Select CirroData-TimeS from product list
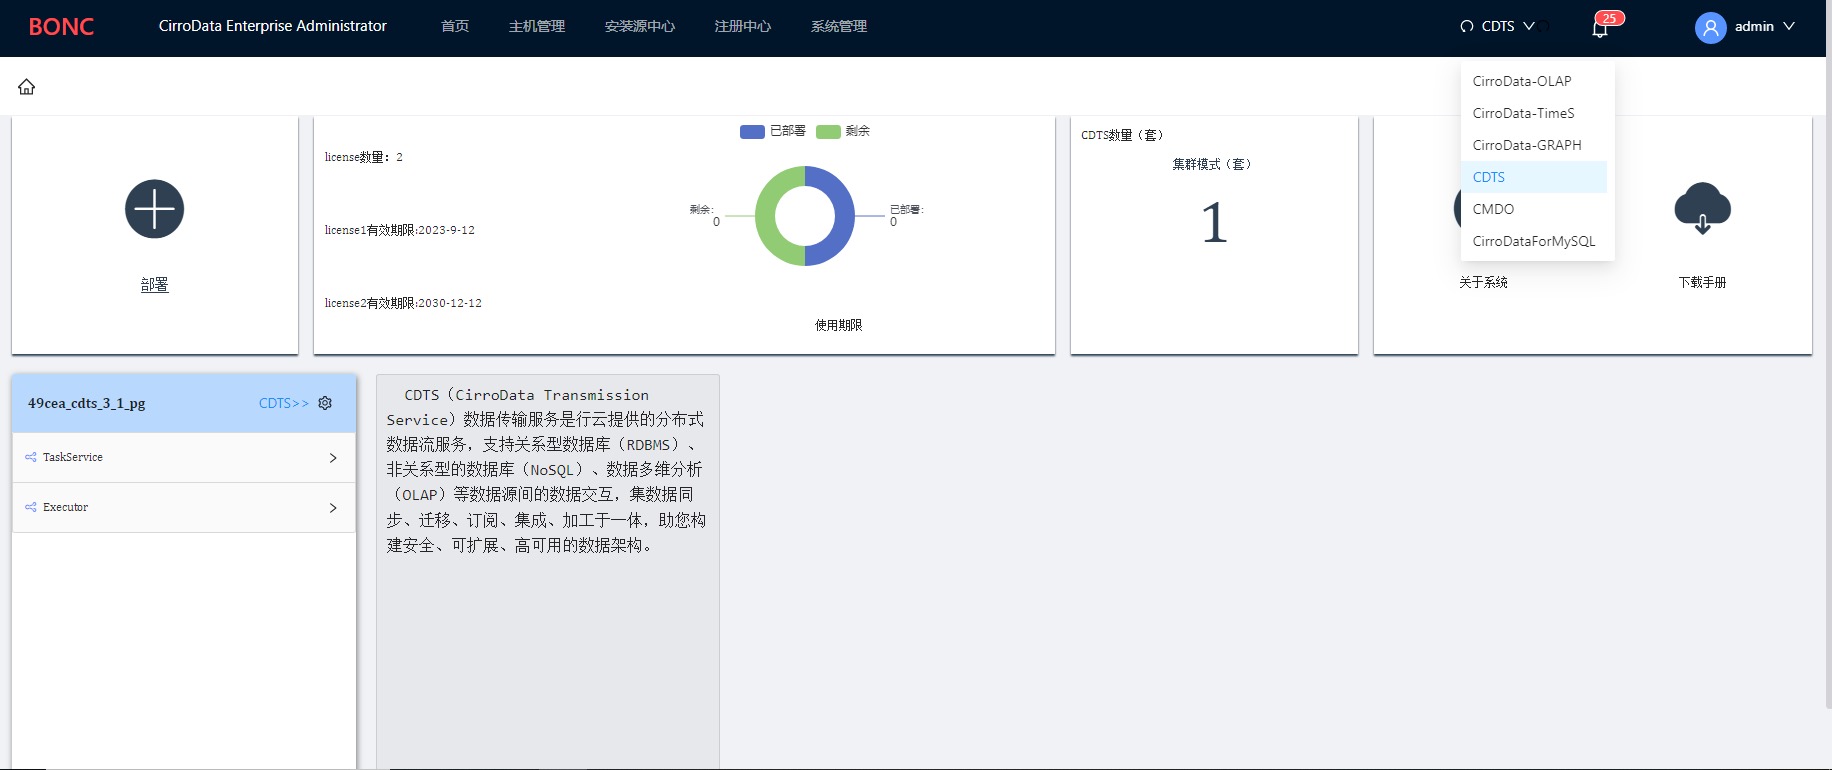Screen dimensions: 1832x770 coord(1534,113)
